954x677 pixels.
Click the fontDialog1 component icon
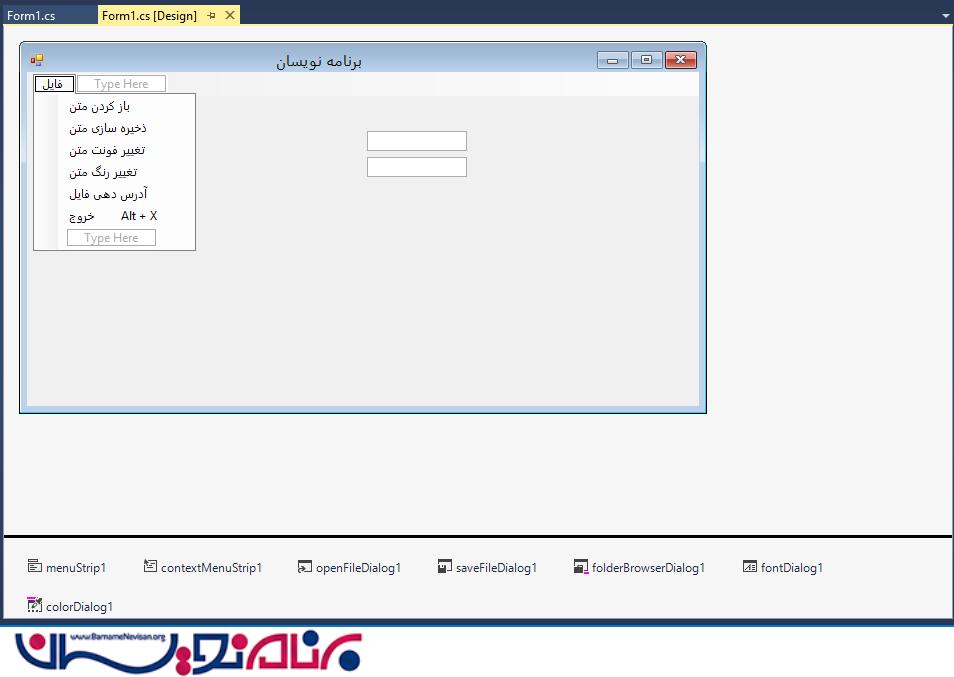[750, 566]
